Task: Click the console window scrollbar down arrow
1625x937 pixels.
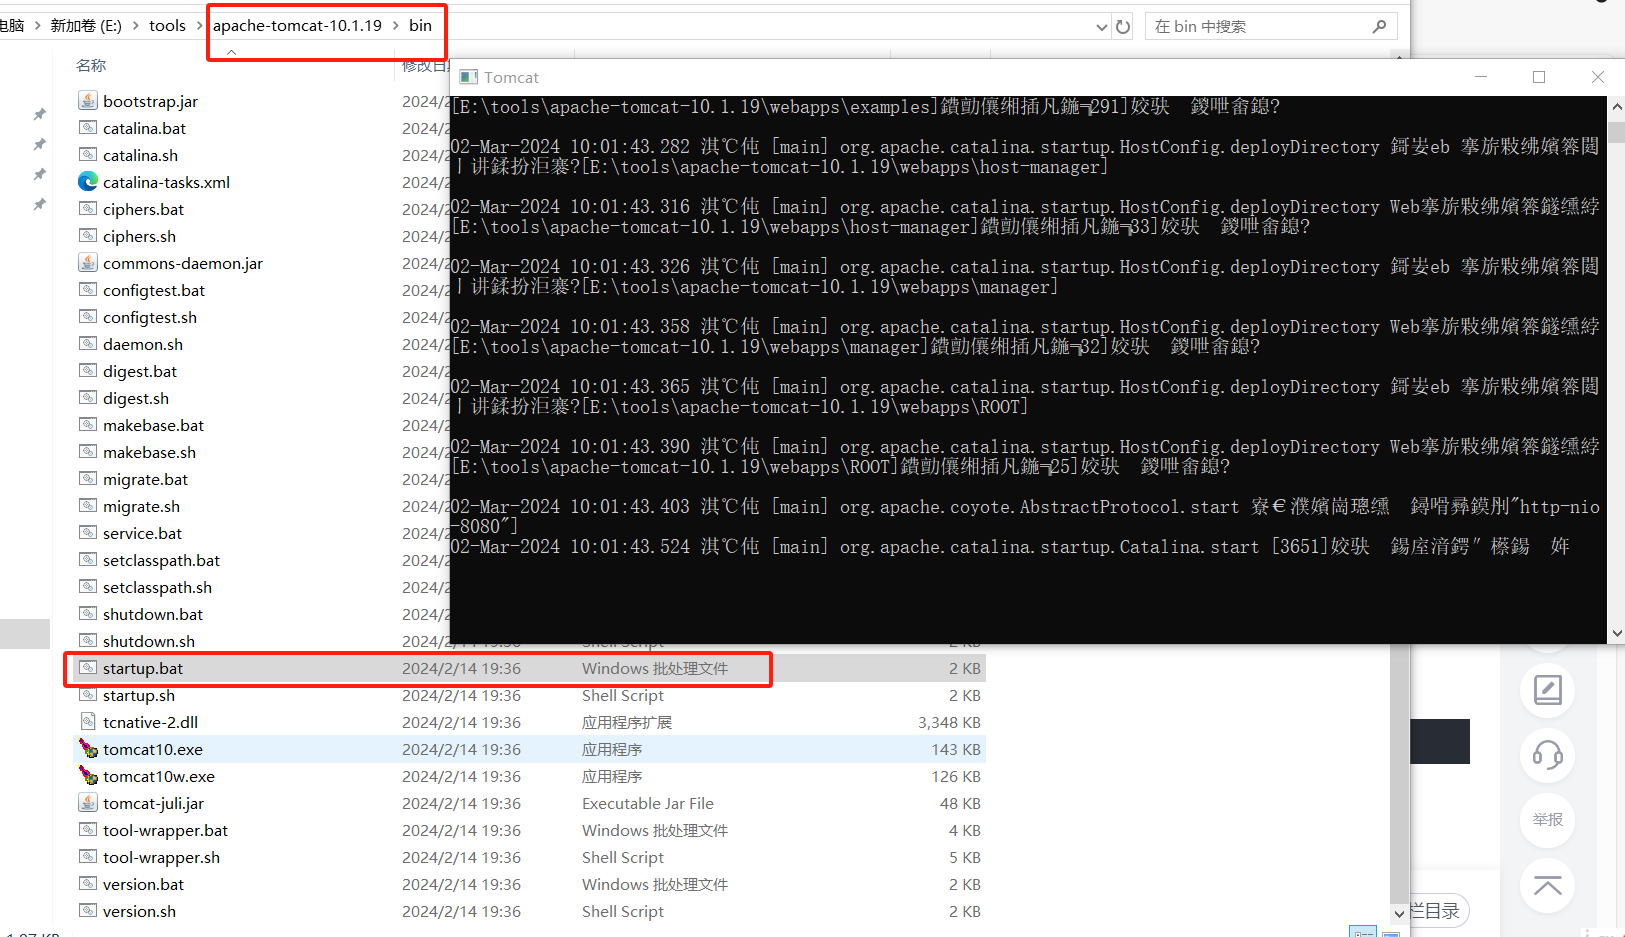Action: click(x=1616, y=632)
